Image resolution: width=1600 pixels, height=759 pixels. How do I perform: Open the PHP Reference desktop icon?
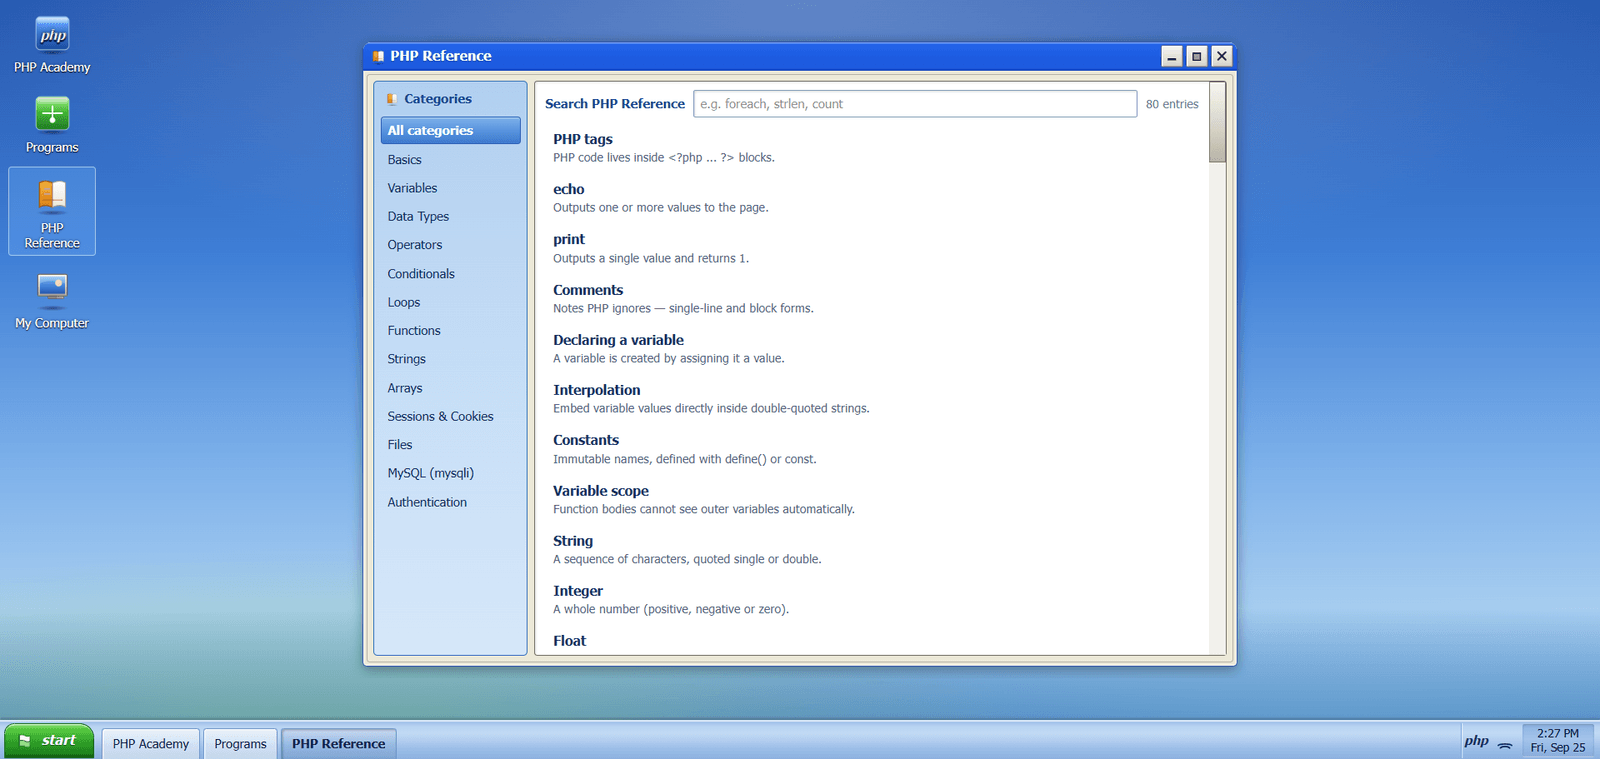coord(52,211)
